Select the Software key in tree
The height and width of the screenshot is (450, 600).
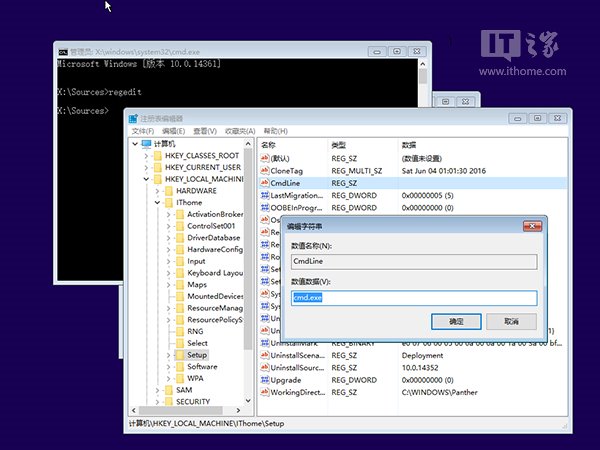pos(202,367)
